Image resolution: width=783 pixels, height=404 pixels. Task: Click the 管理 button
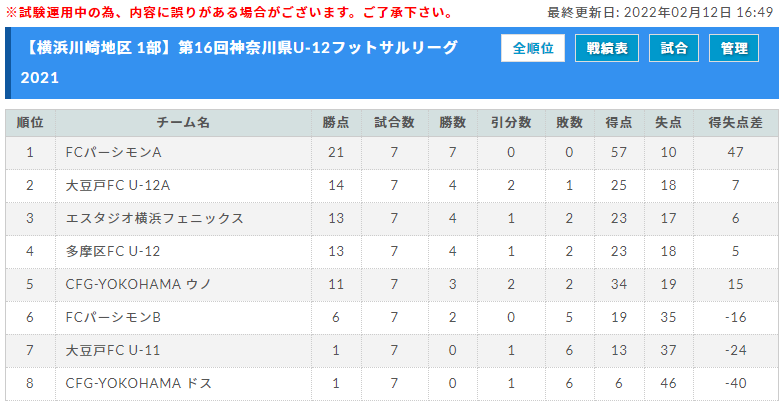734,48
